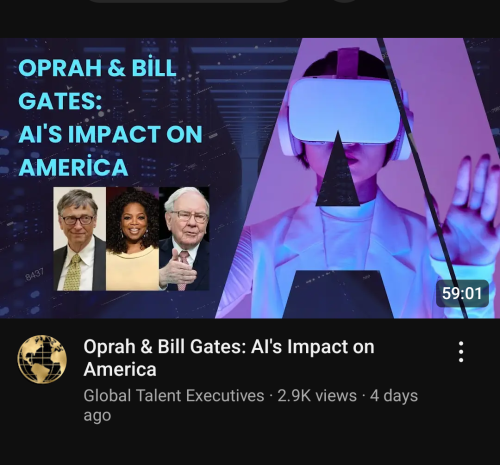The width and height of the screenshot is (500, 465).
Task: Open the "Oprah & Bill Gates: AI's Impact" title
Action: (x=229, y=358)
